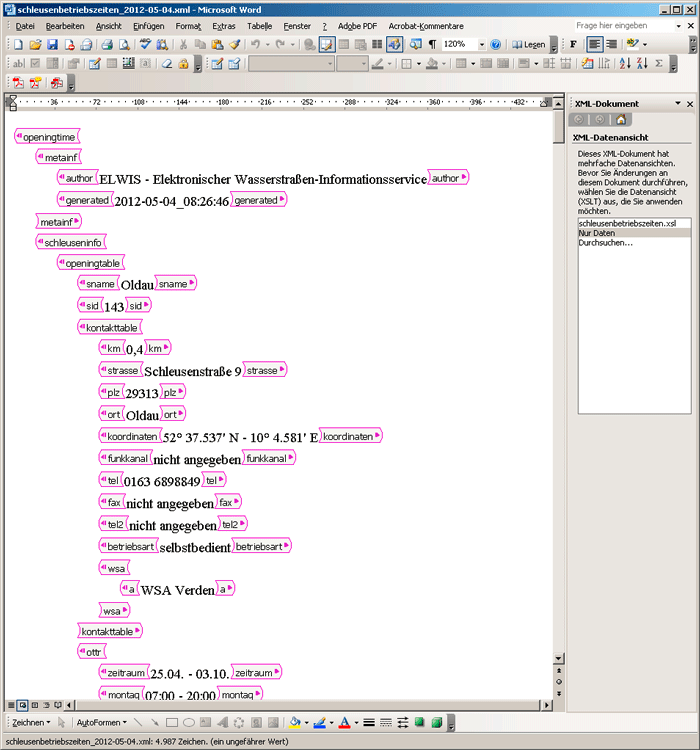Sort descending Z to A

(642, 64)
